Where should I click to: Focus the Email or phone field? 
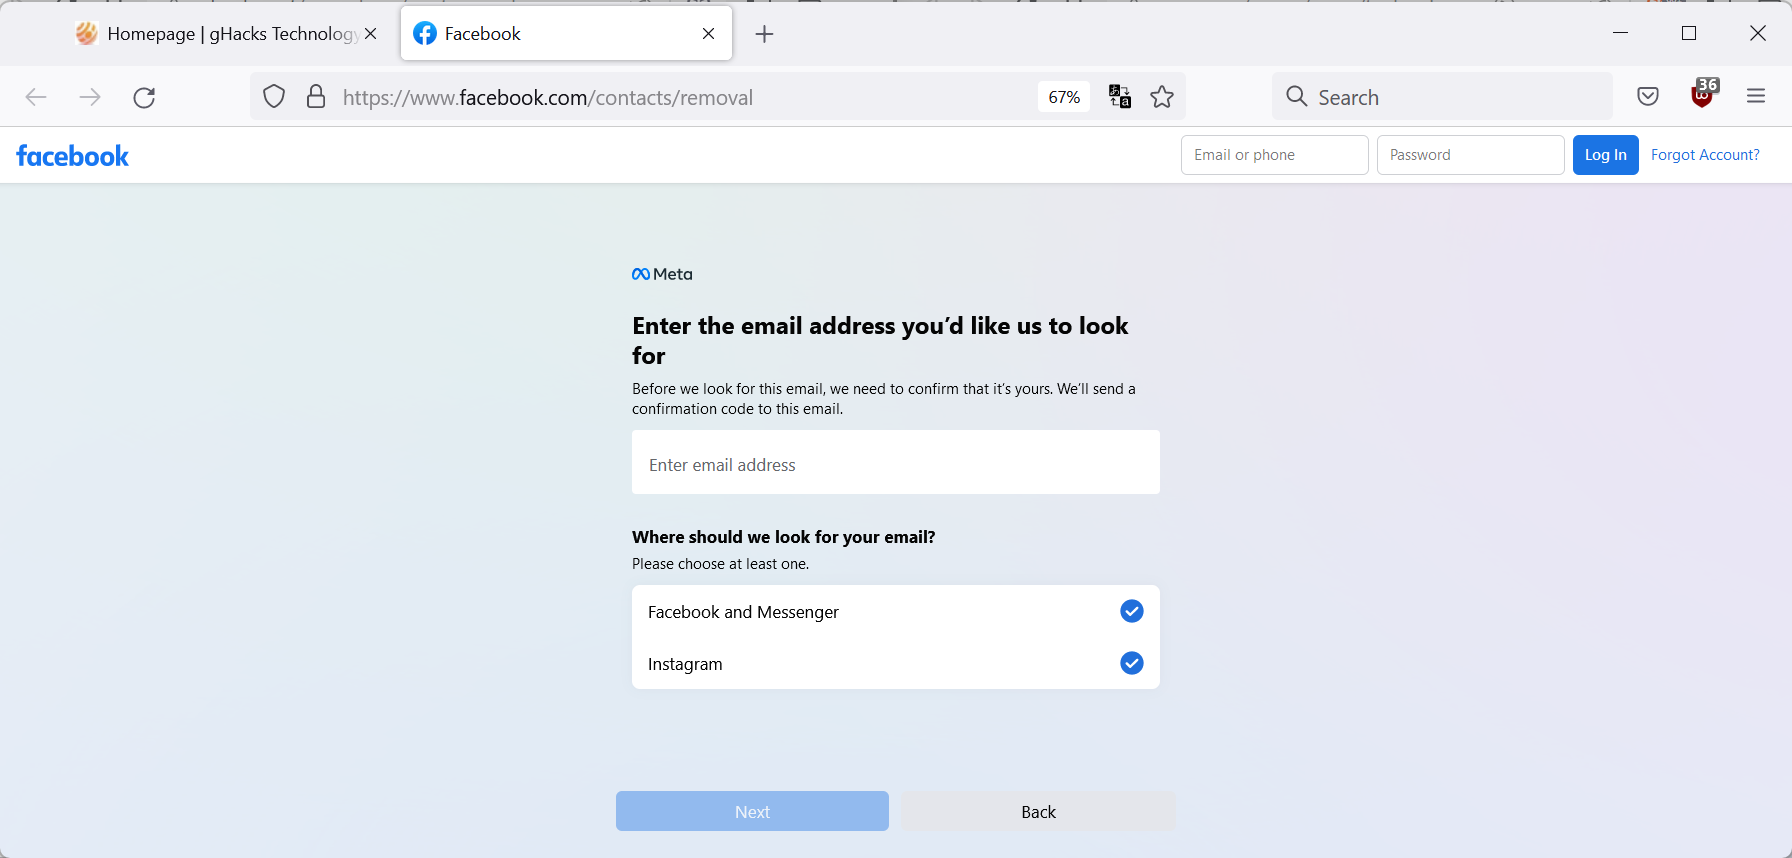click(x=1275, y=155)
